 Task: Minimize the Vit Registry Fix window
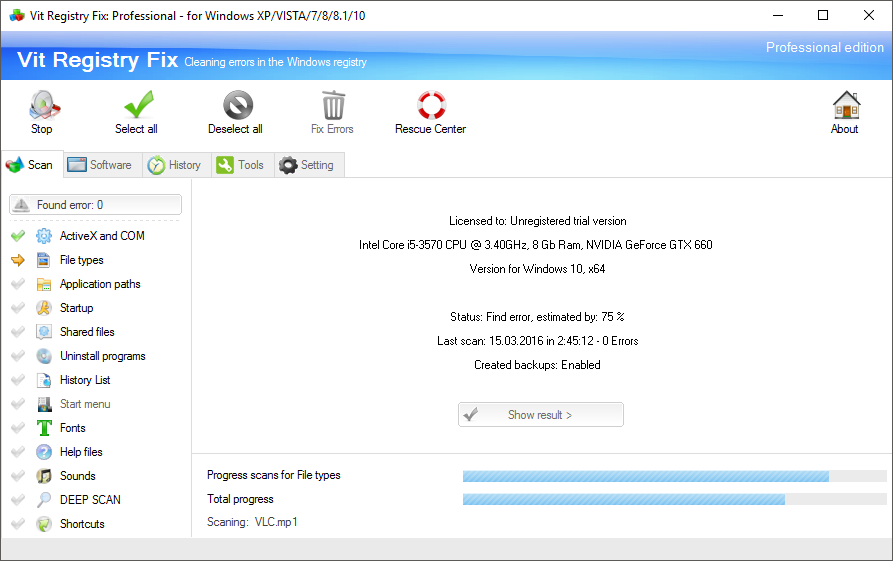(778, 15)
